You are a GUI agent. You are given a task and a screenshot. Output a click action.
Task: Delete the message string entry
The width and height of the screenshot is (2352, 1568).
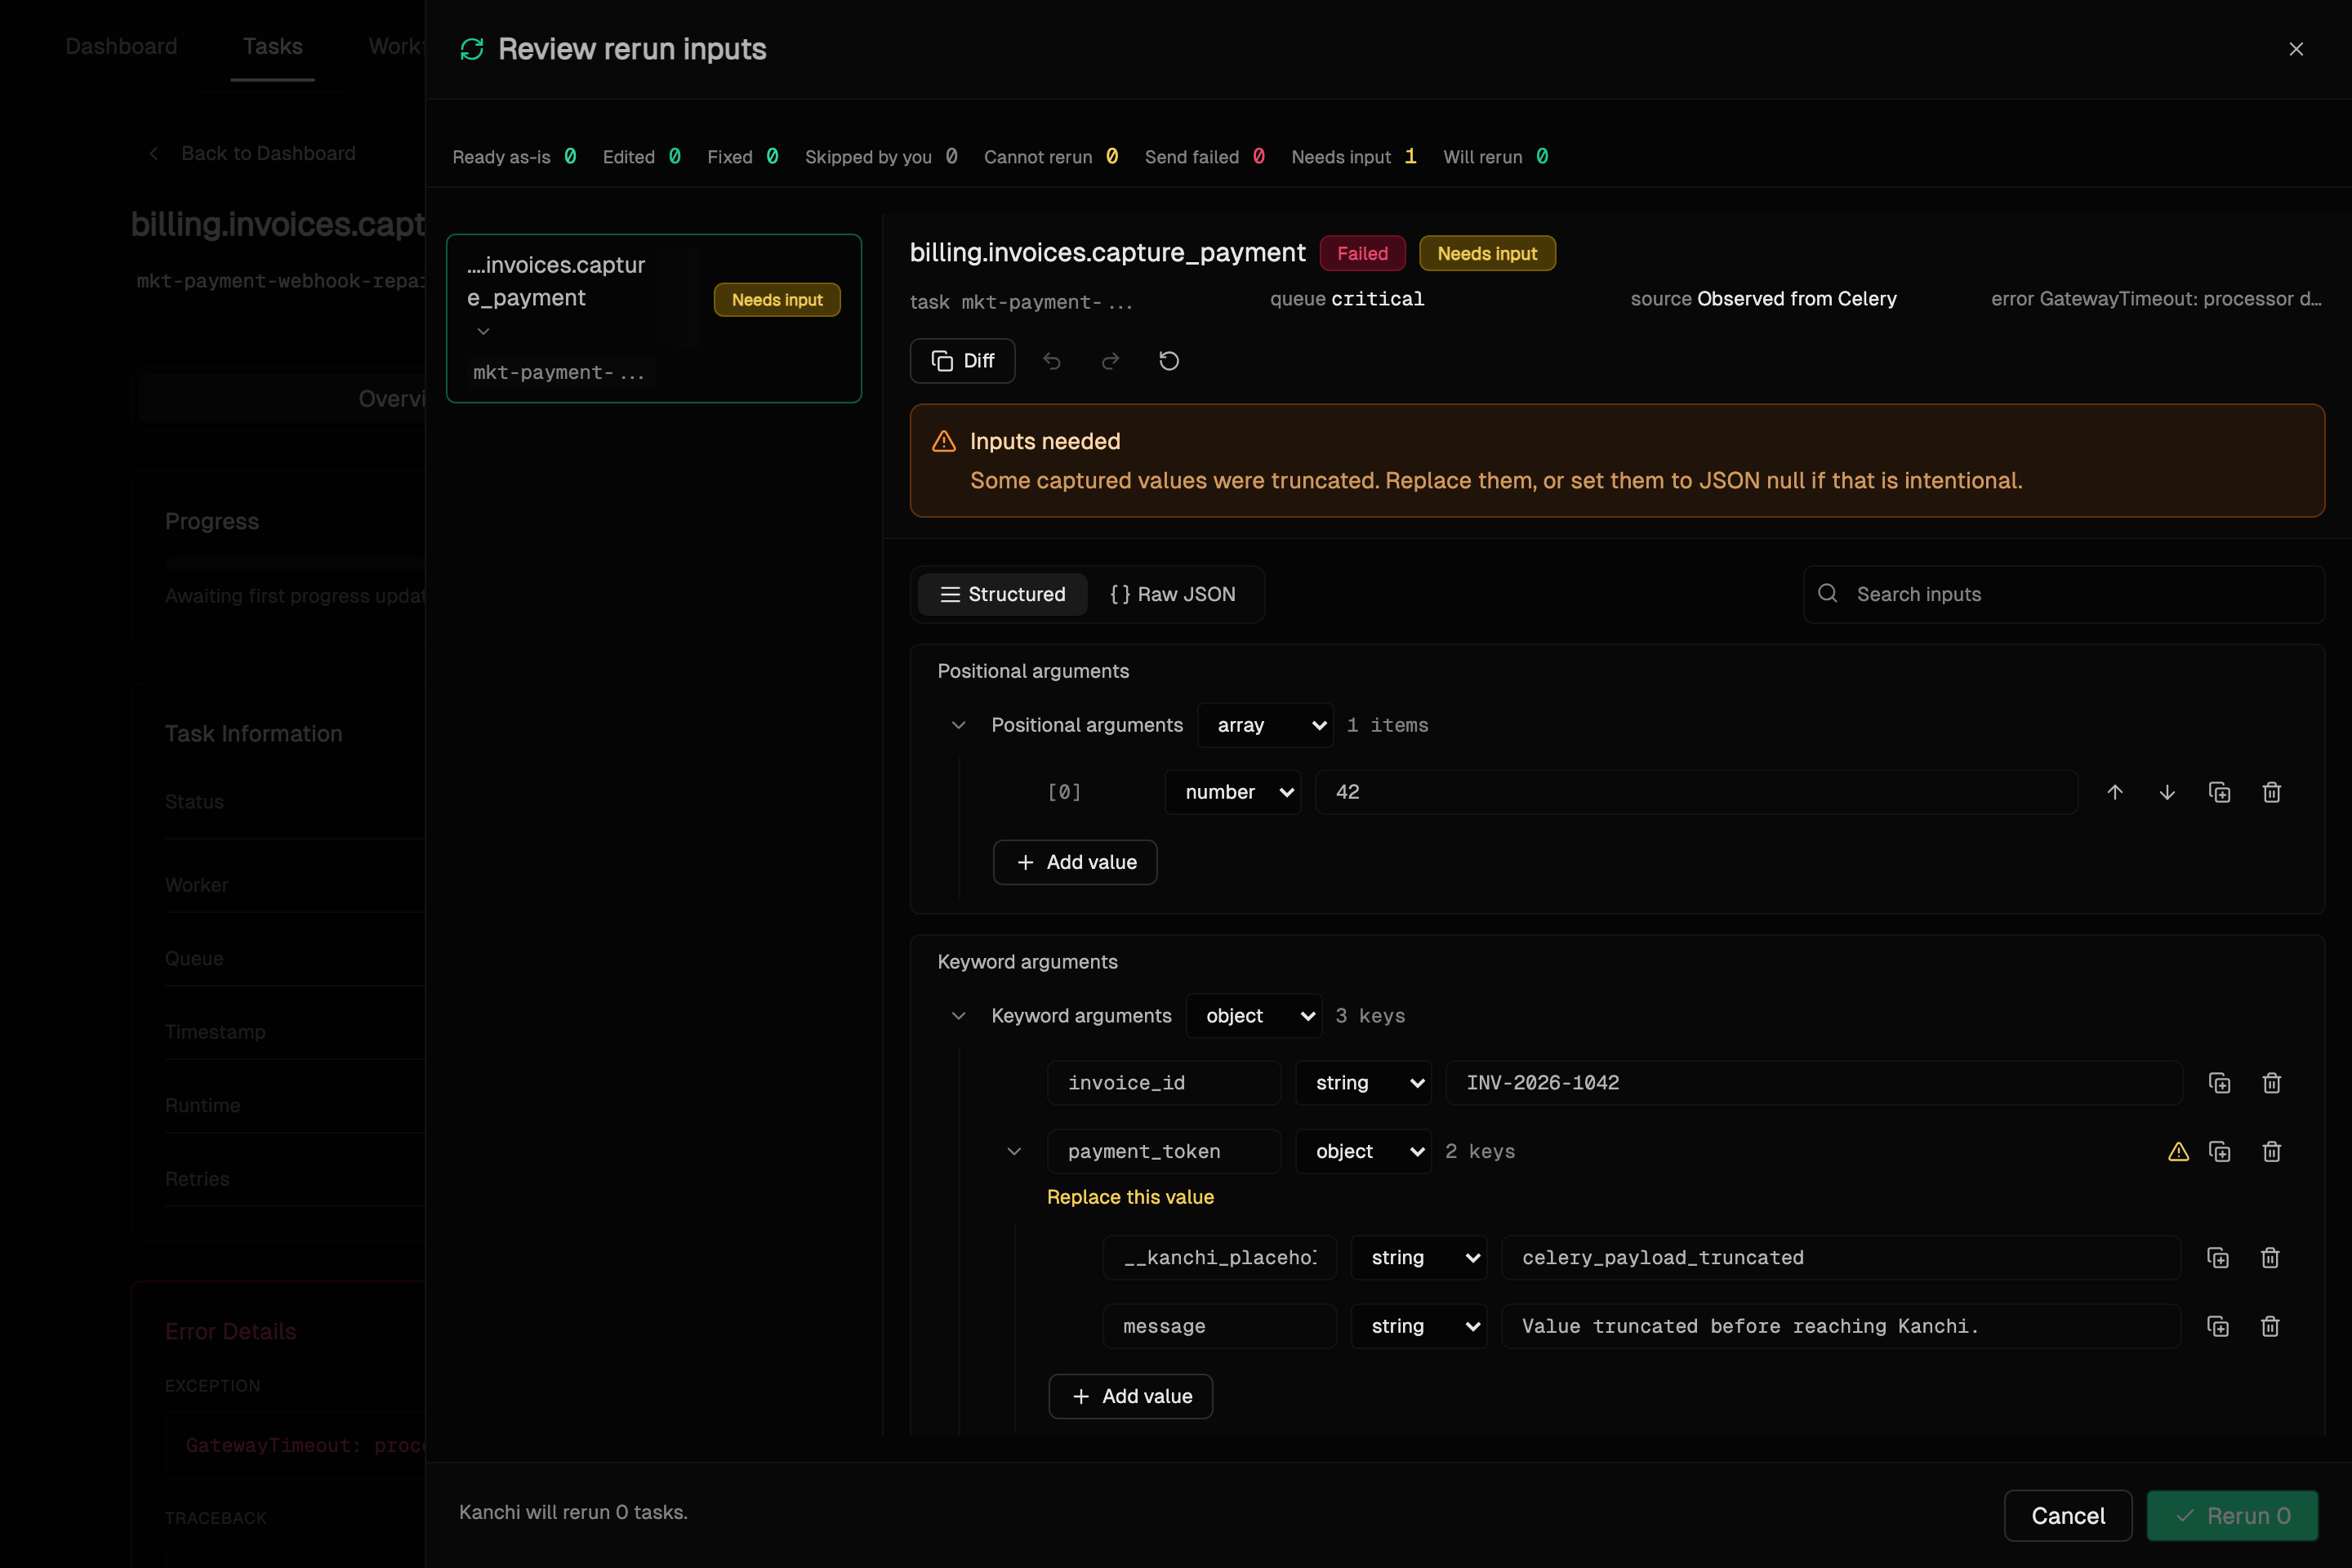tap(2270, 1326)
